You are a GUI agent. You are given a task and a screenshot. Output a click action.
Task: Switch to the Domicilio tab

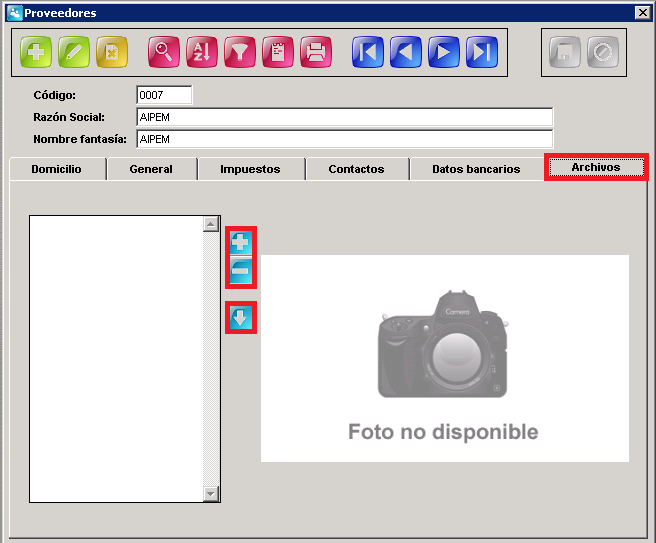coord(57,169)
